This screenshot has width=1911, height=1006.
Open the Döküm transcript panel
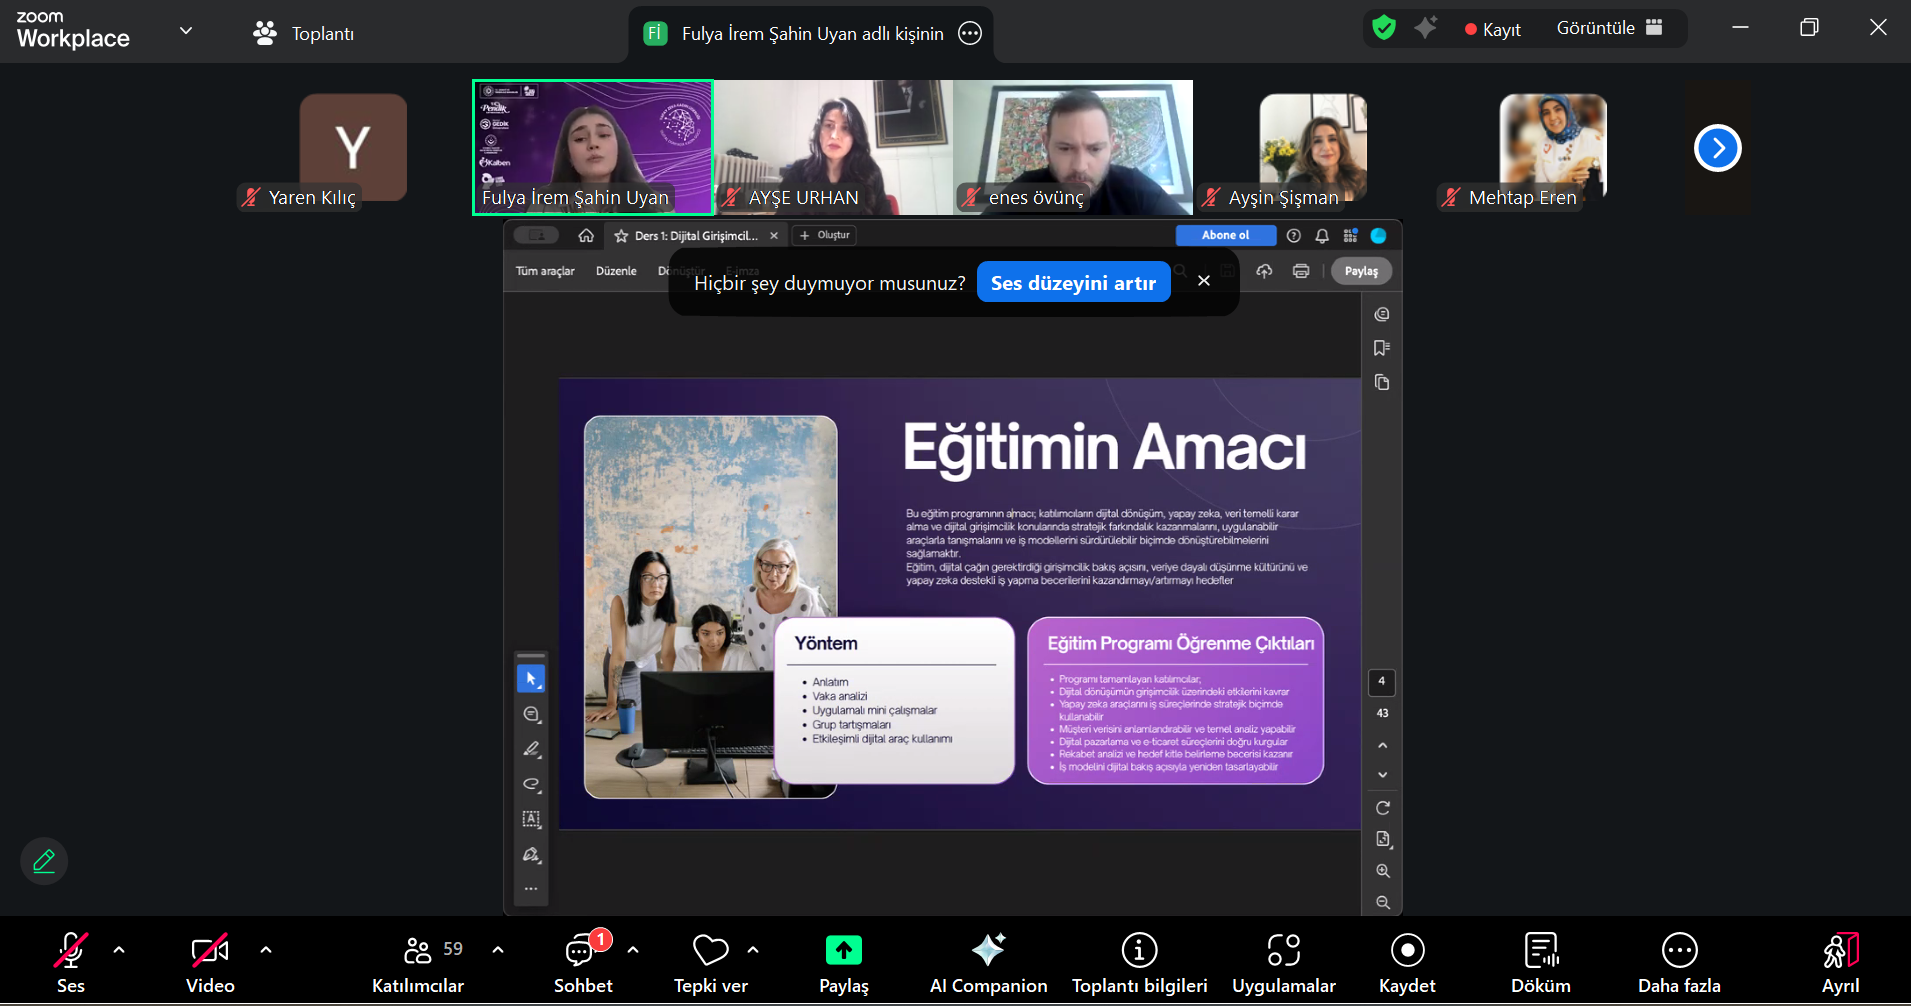pos(1541,963)
